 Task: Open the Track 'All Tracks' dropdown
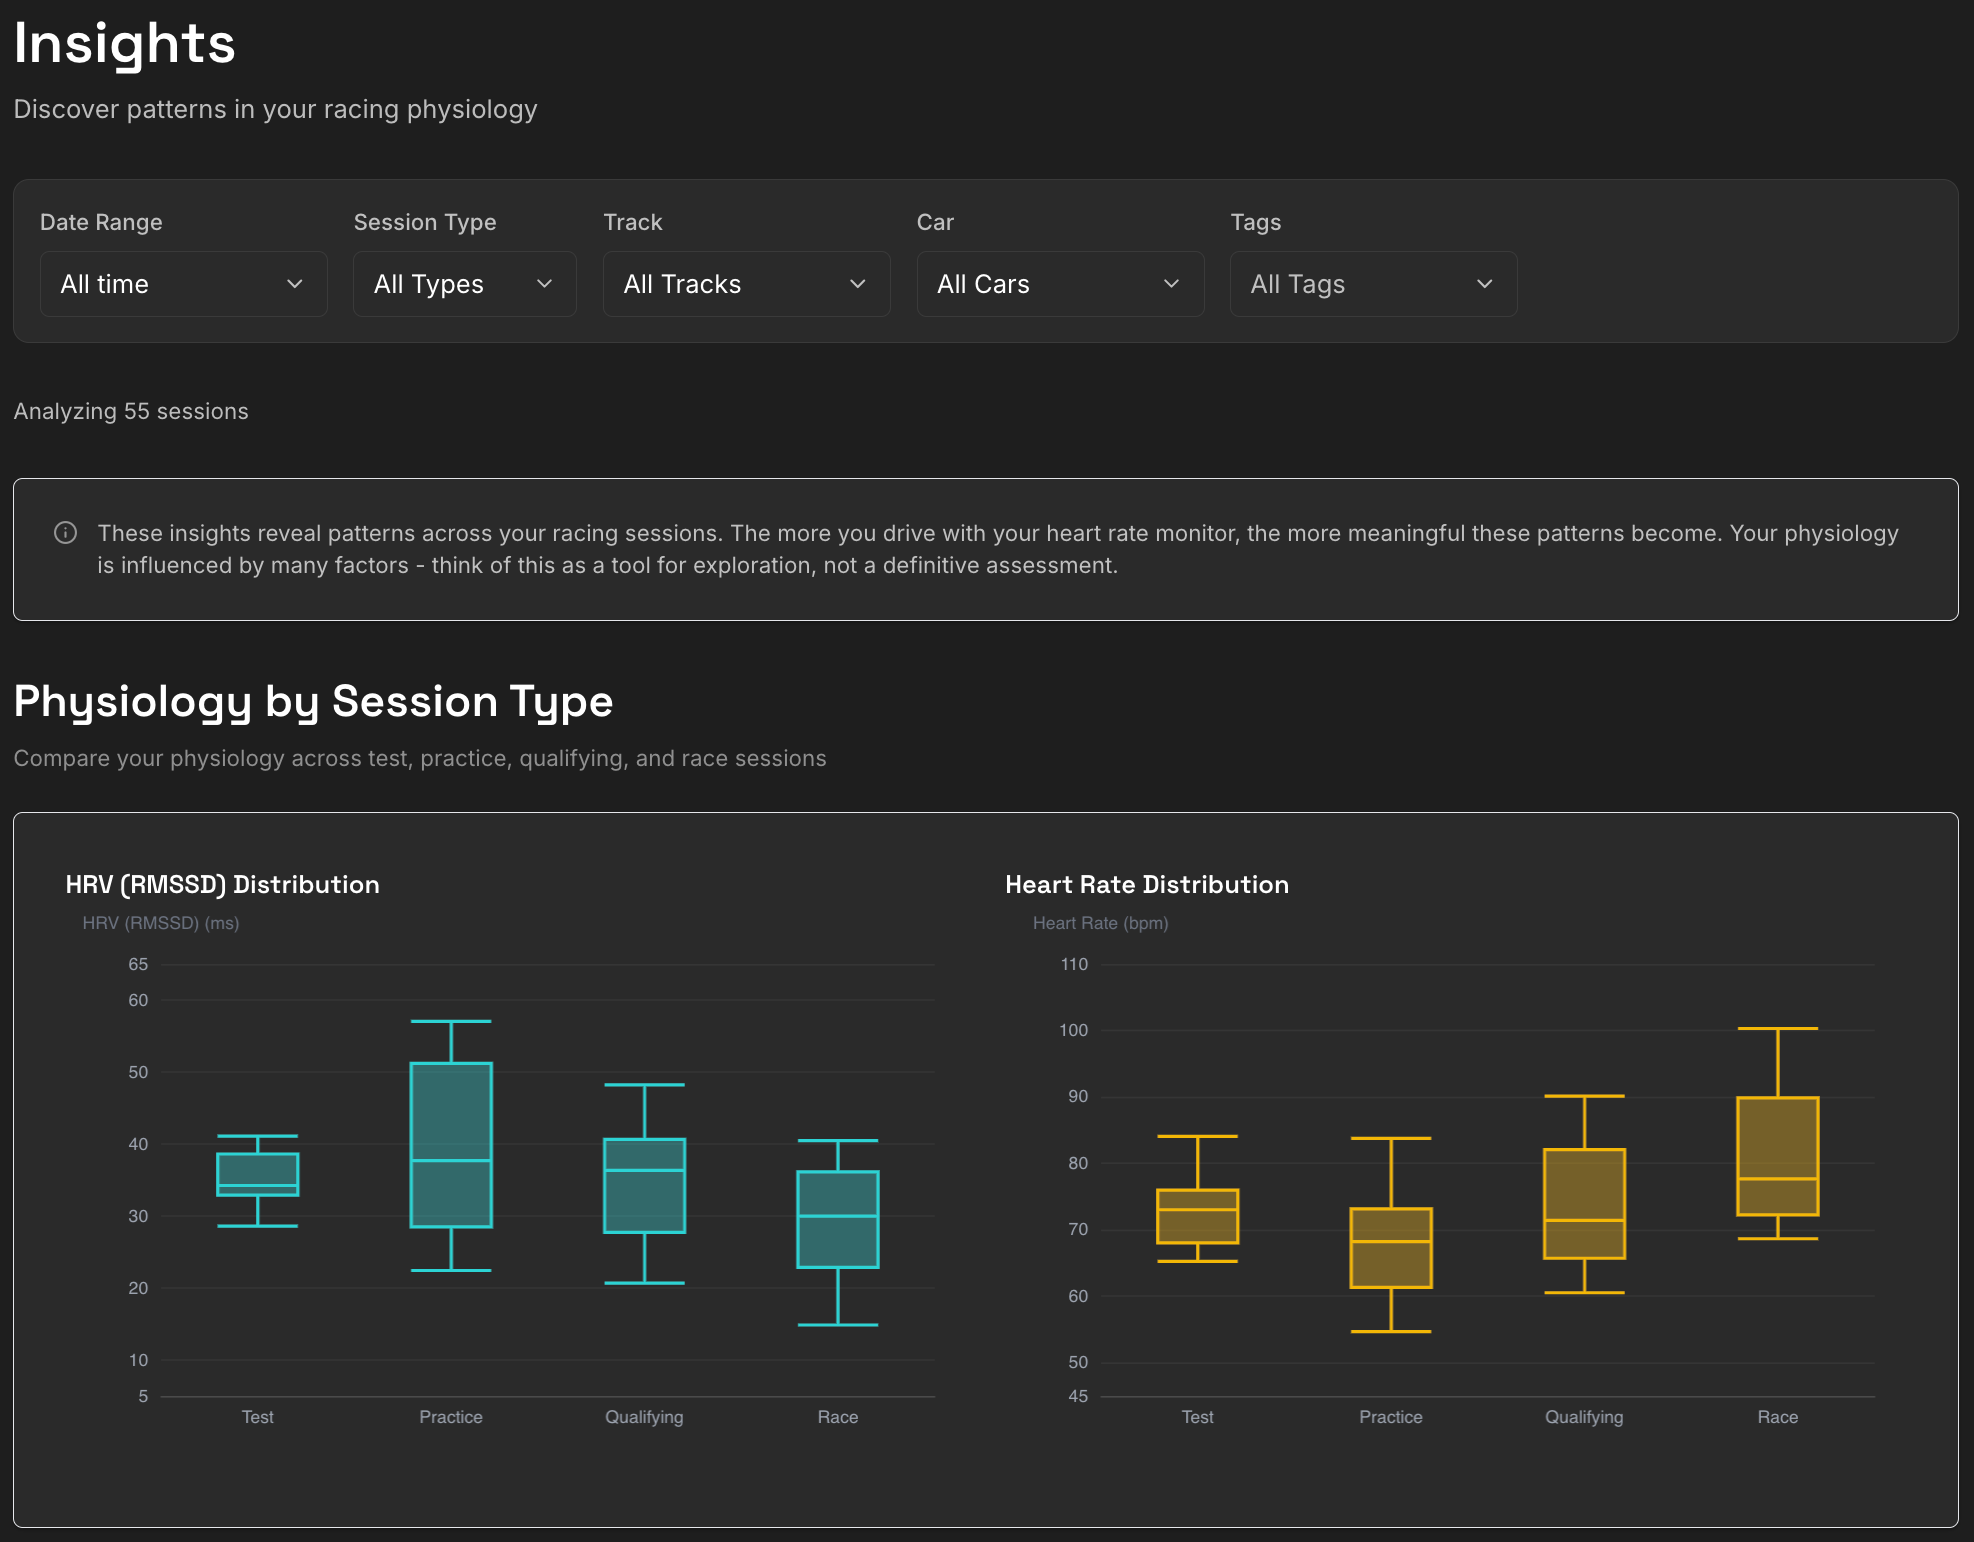pyautogui.click(x=746, y=284)
